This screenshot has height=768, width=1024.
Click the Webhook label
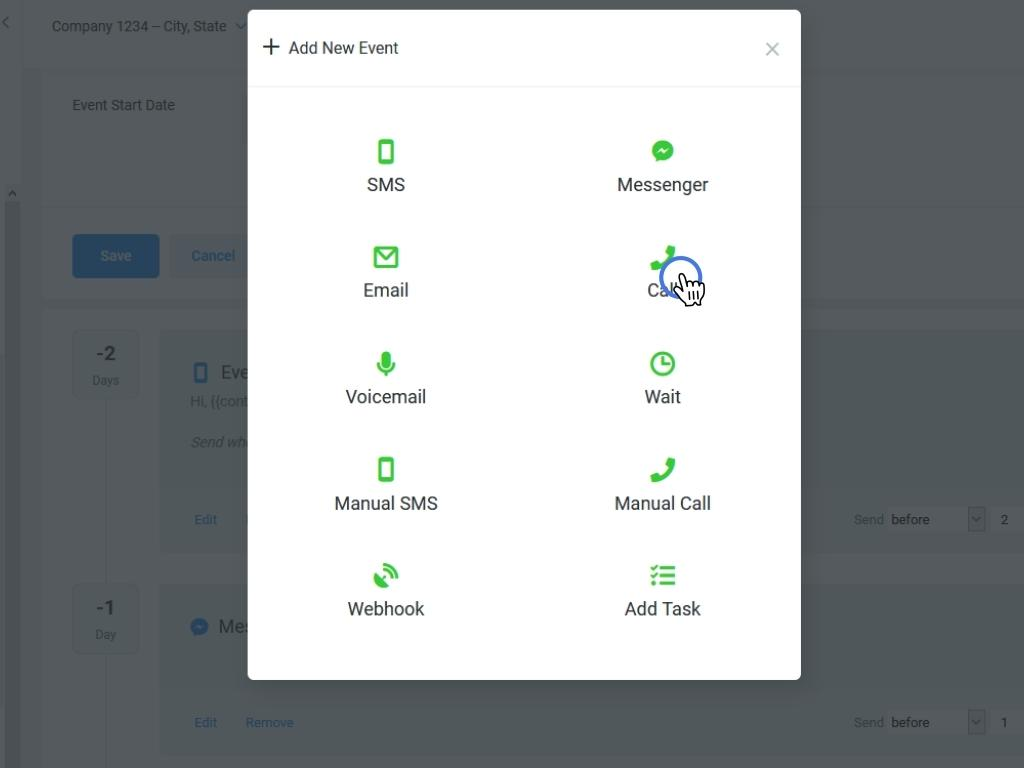[386, 609]
